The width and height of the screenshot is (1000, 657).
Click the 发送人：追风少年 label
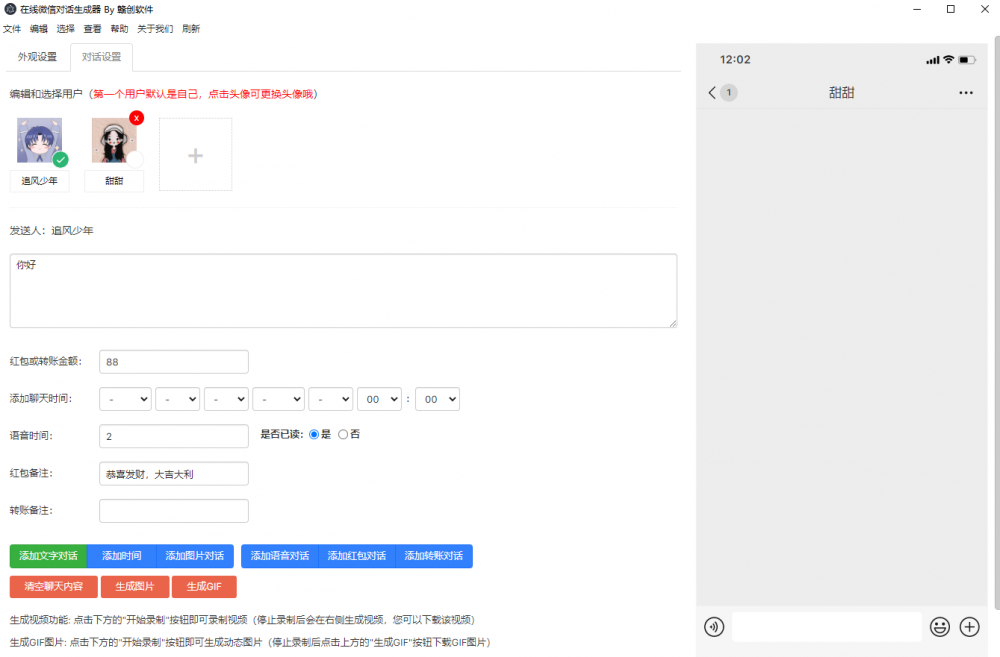point(52,231)
